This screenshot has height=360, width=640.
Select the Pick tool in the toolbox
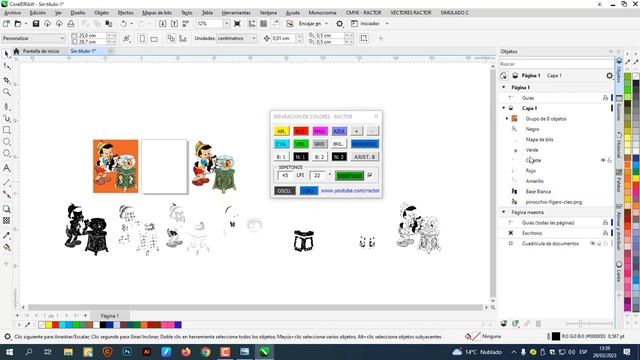(7, 54)
